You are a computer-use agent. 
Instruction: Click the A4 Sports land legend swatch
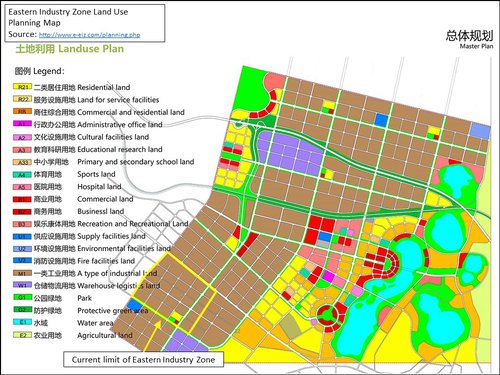click(x=22, y=175)
